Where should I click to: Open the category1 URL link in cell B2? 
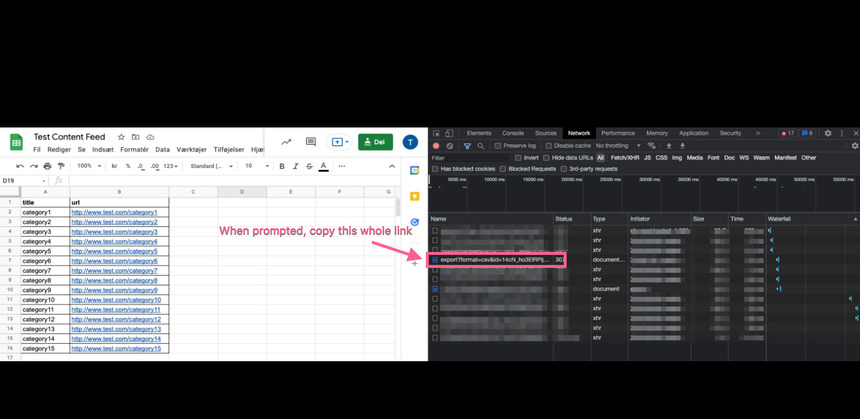coord(114,212)
